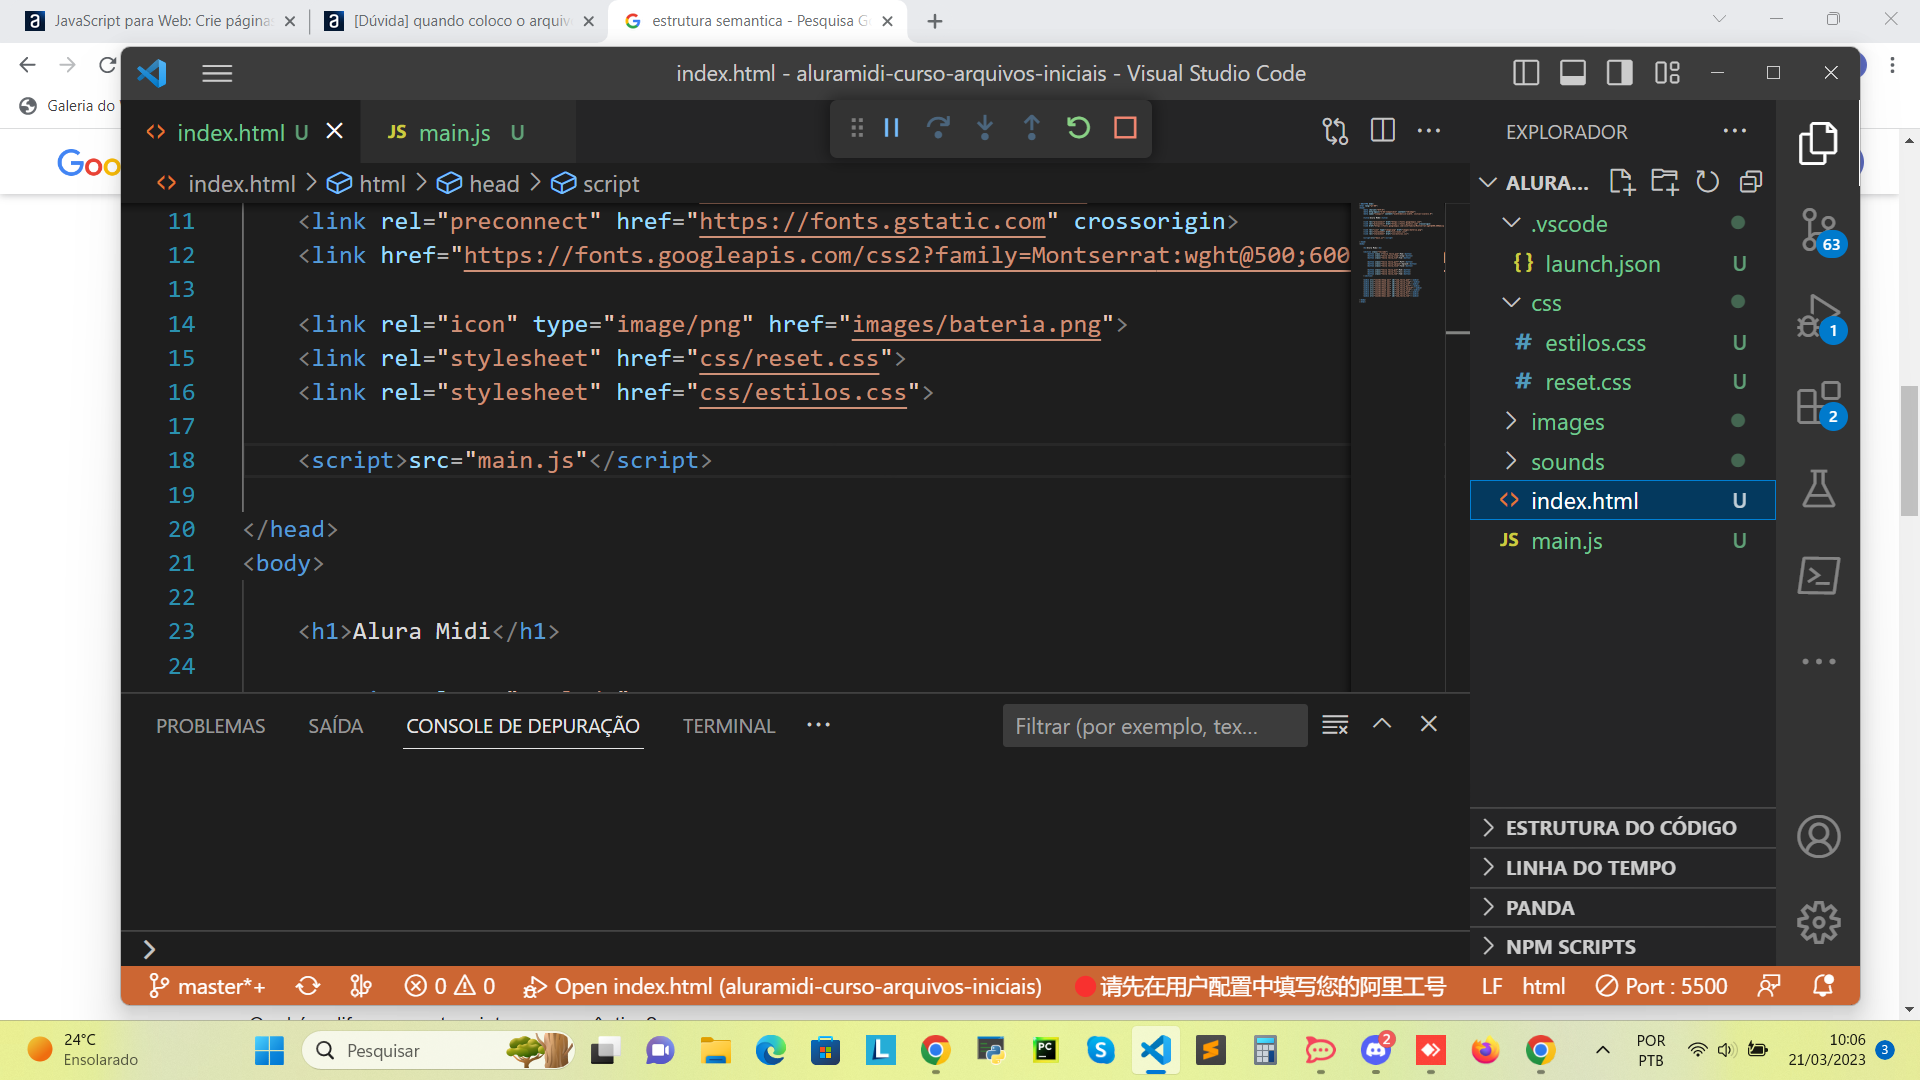
Task: Open estilos.css in explorer
Action: (1622, 343)
